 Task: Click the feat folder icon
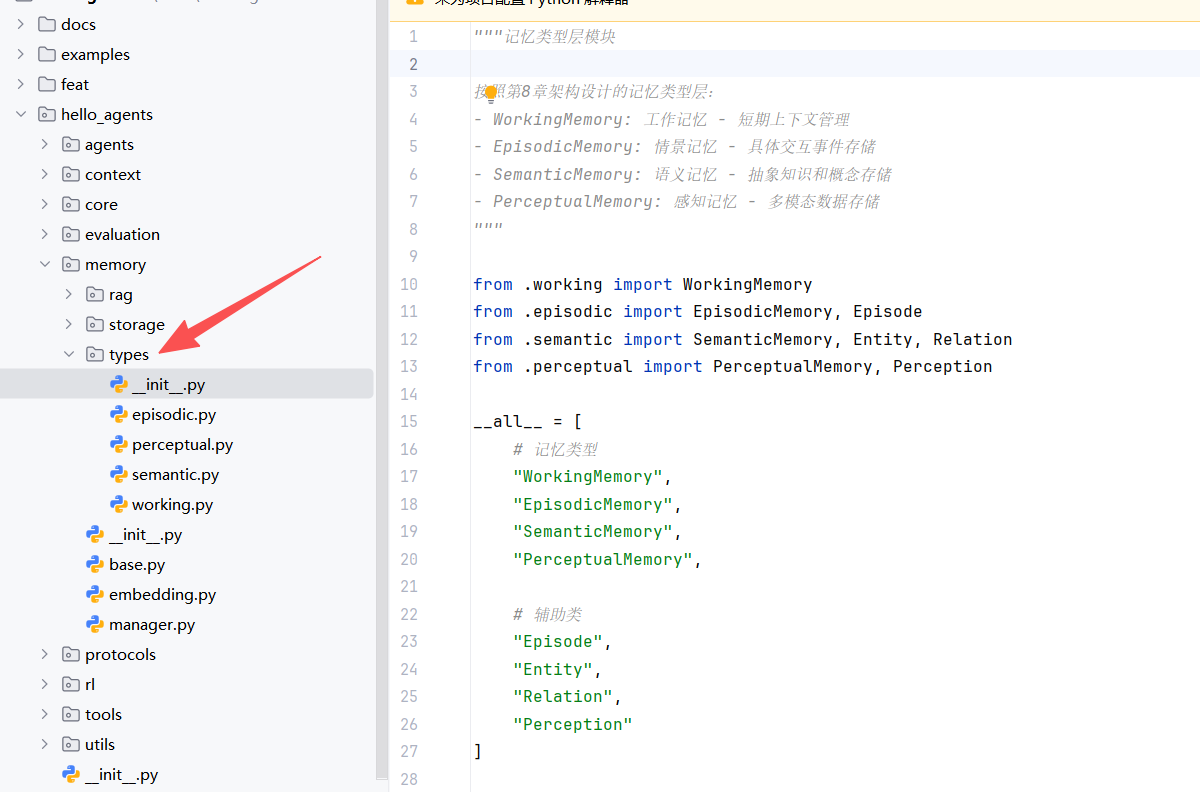47,84
